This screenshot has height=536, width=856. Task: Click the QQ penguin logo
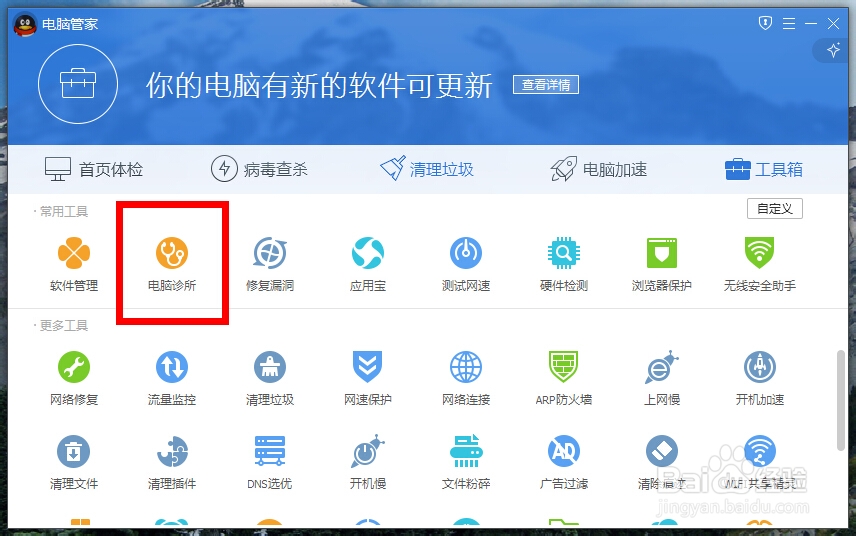[x=25, y=25]
